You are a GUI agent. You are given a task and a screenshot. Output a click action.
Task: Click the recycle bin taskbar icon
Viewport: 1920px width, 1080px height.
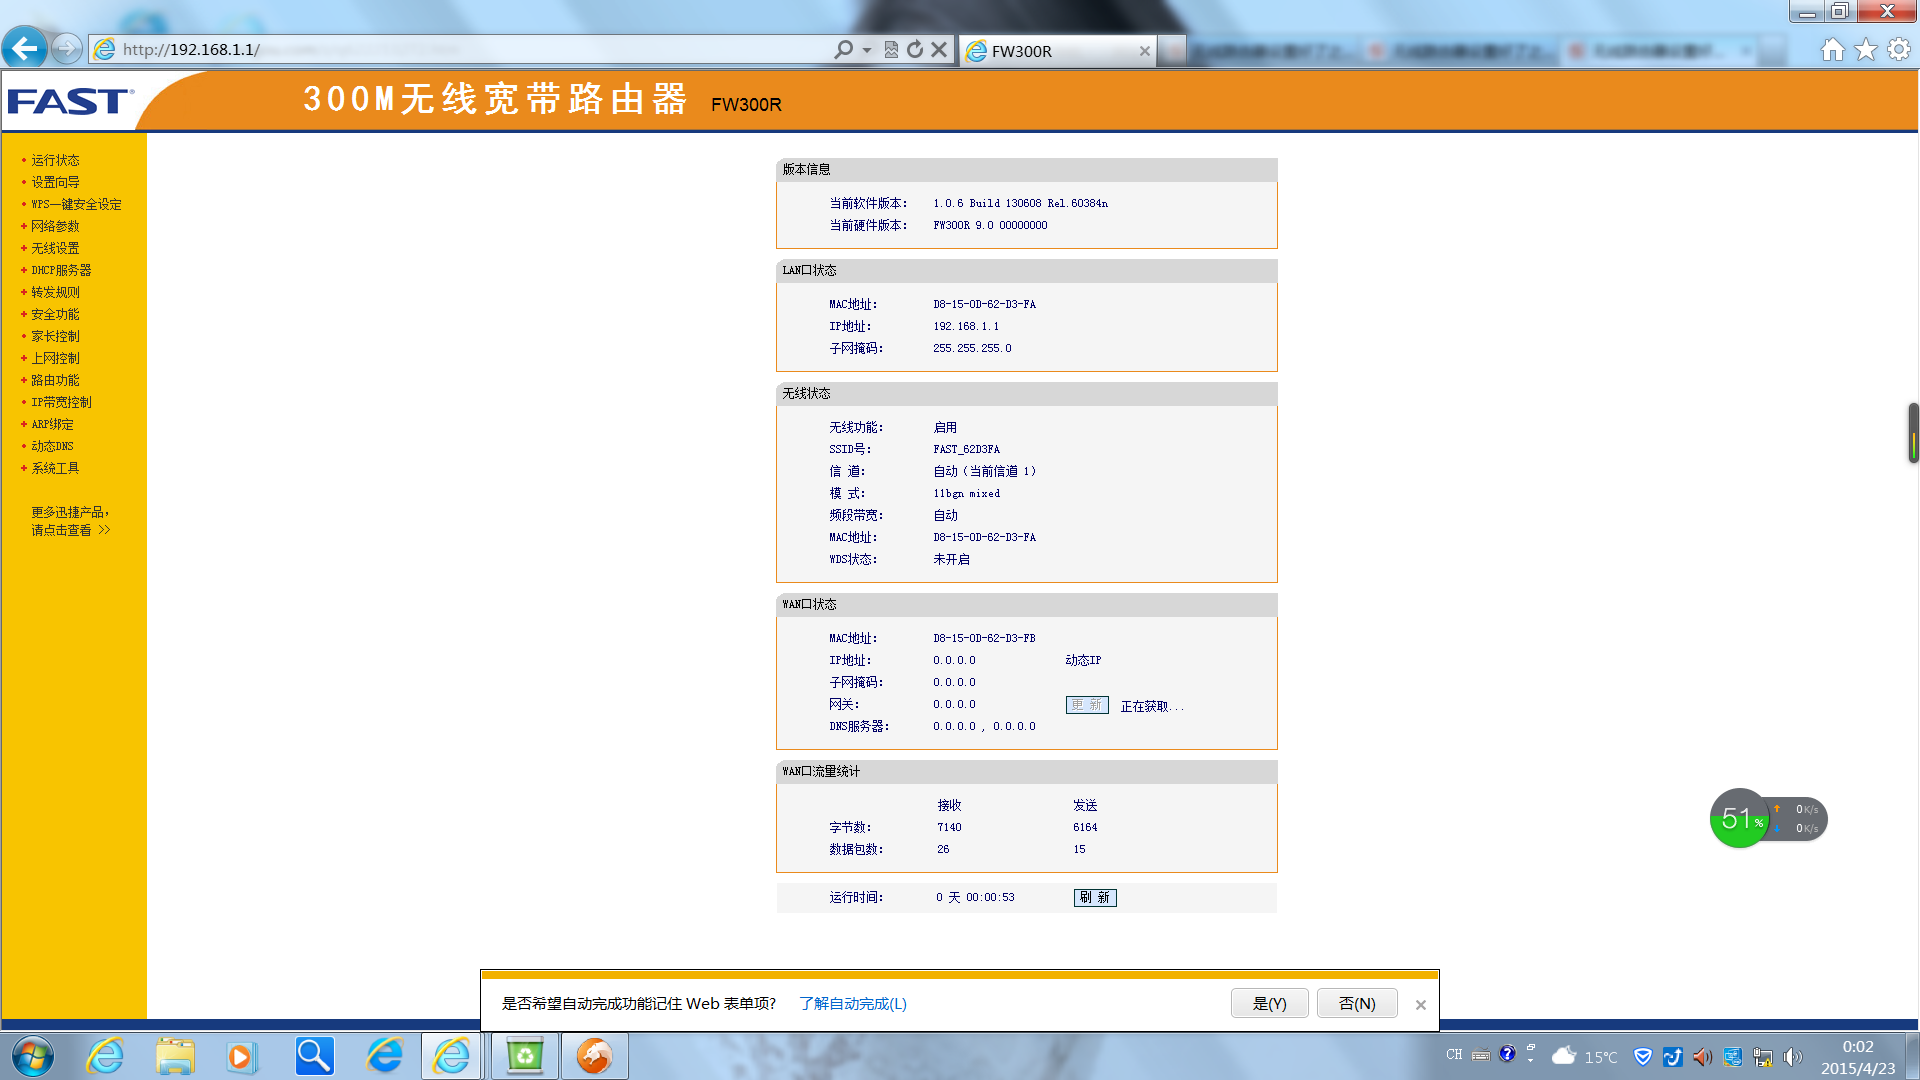click(524, 1056)
